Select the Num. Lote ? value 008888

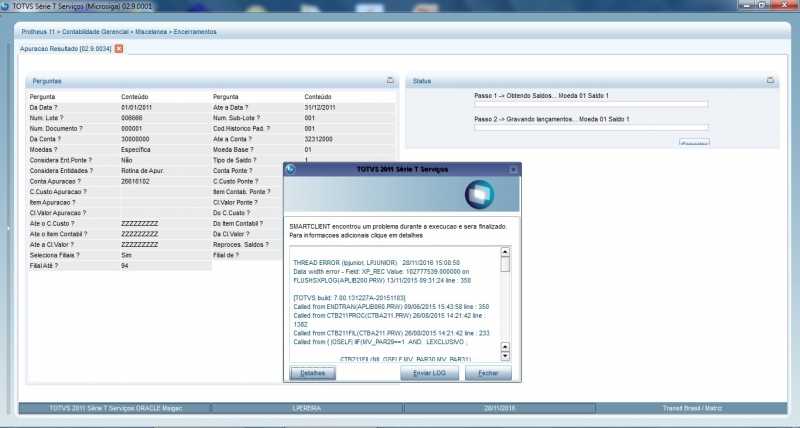(132, 118)
